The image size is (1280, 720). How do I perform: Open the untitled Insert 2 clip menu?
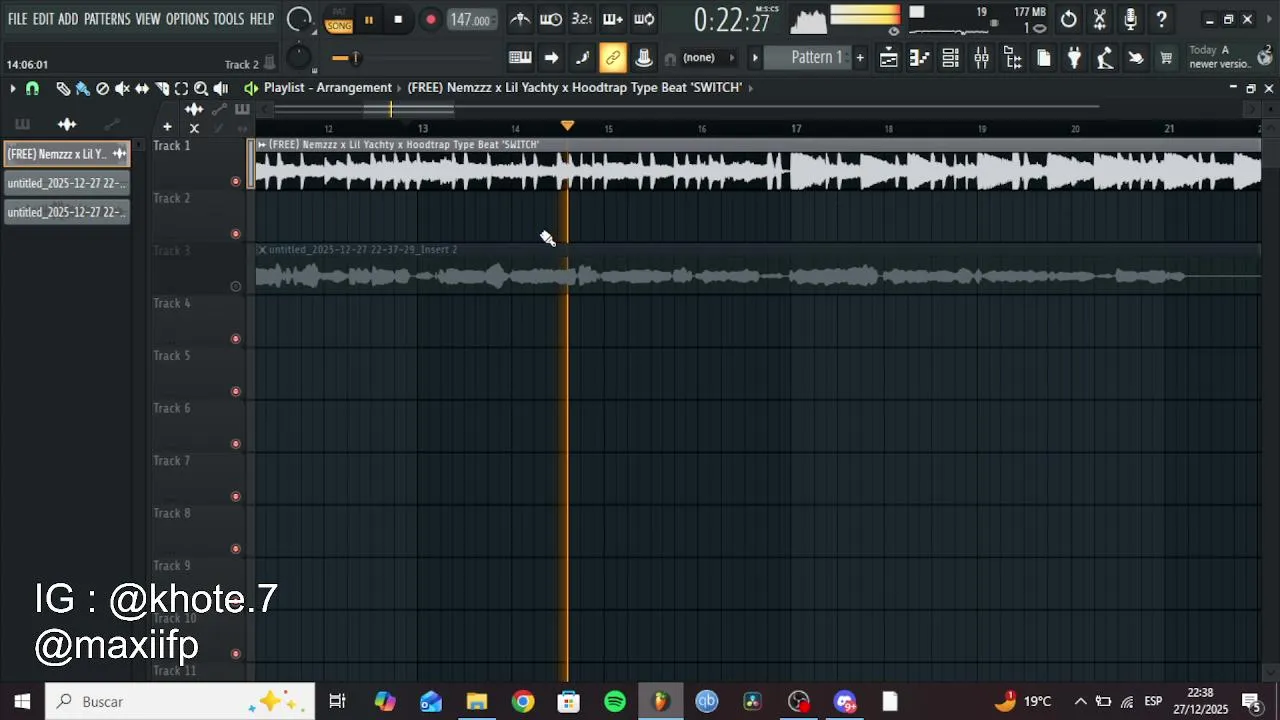262,250
